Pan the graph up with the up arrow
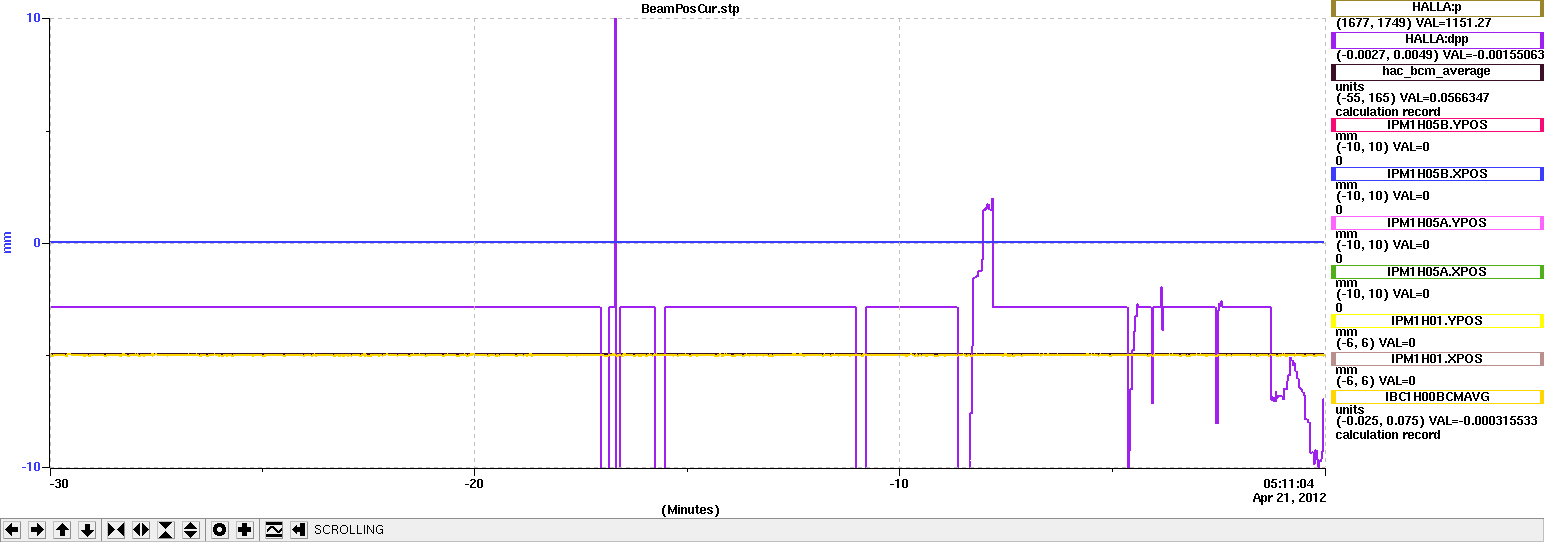Screen dimensions: 1544x542 click(62, 530)
